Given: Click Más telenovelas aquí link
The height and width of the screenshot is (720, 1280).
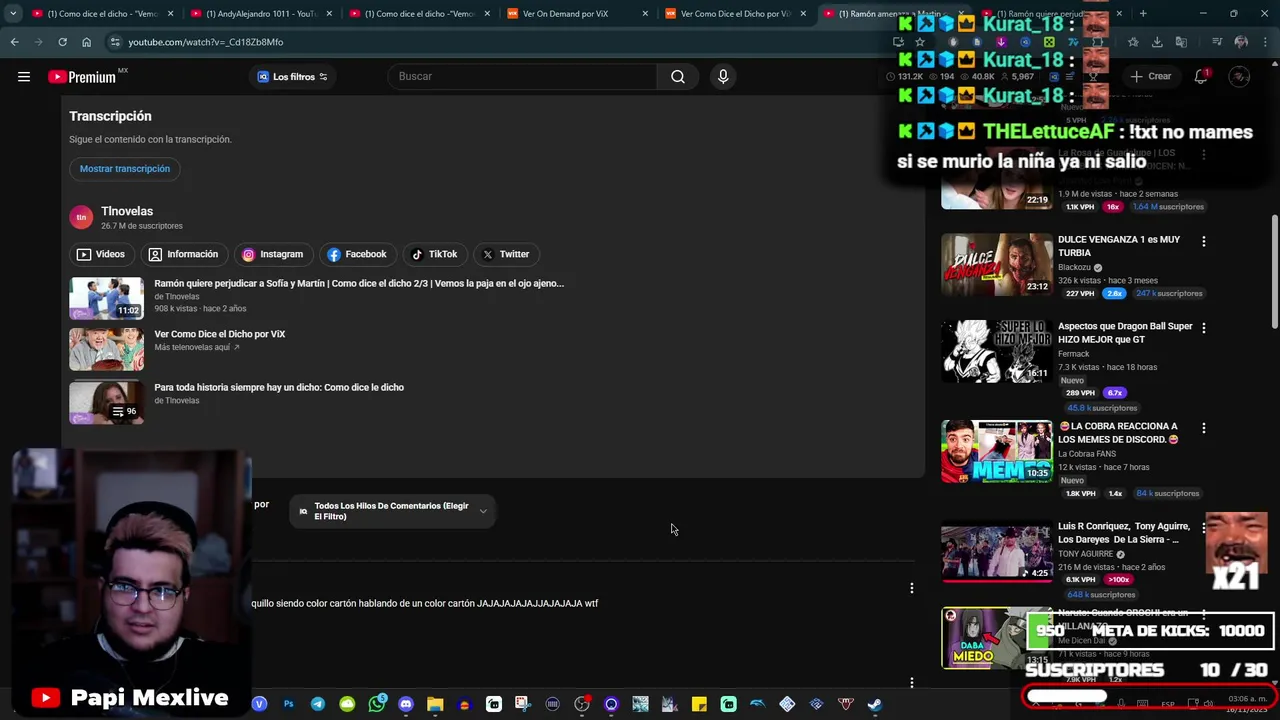Looking at the screenshot, I should (x=197, y=347).
